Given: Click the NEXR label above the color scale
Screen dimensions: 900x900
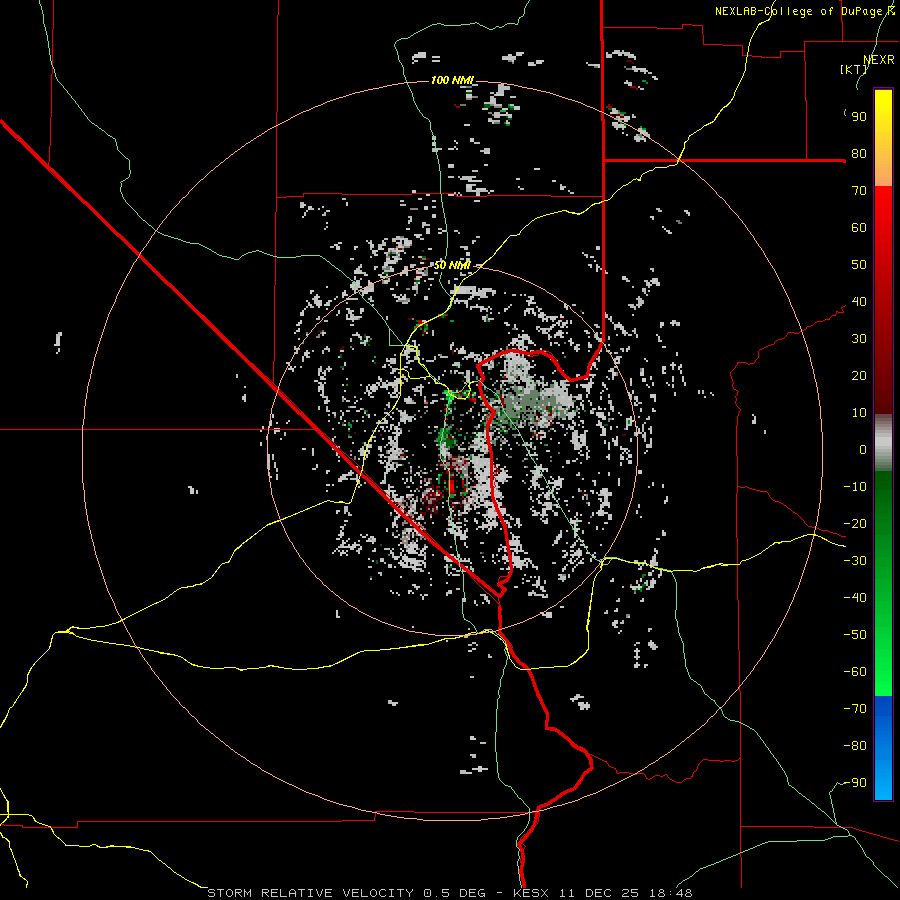Looking at the screenshot, I should tap(879, 60).
